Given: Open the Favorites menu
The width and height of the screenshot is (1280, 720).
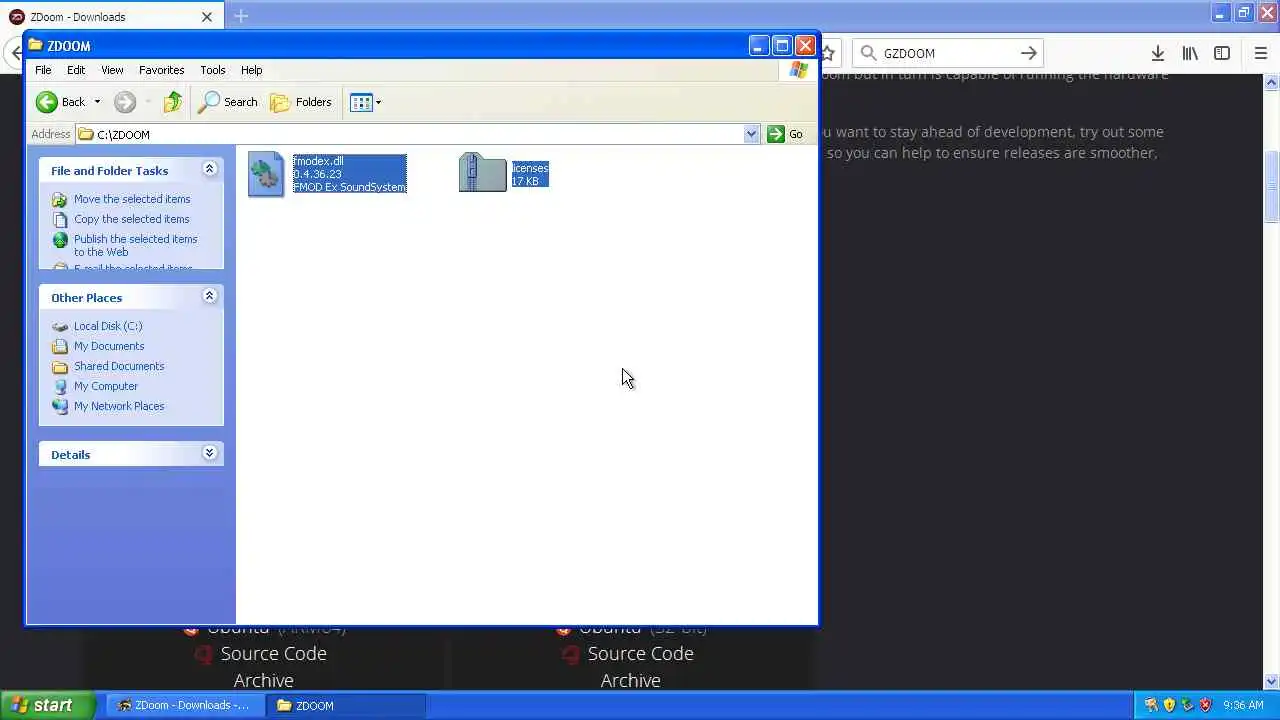Looking at the screenshot, I should (161, 70).
